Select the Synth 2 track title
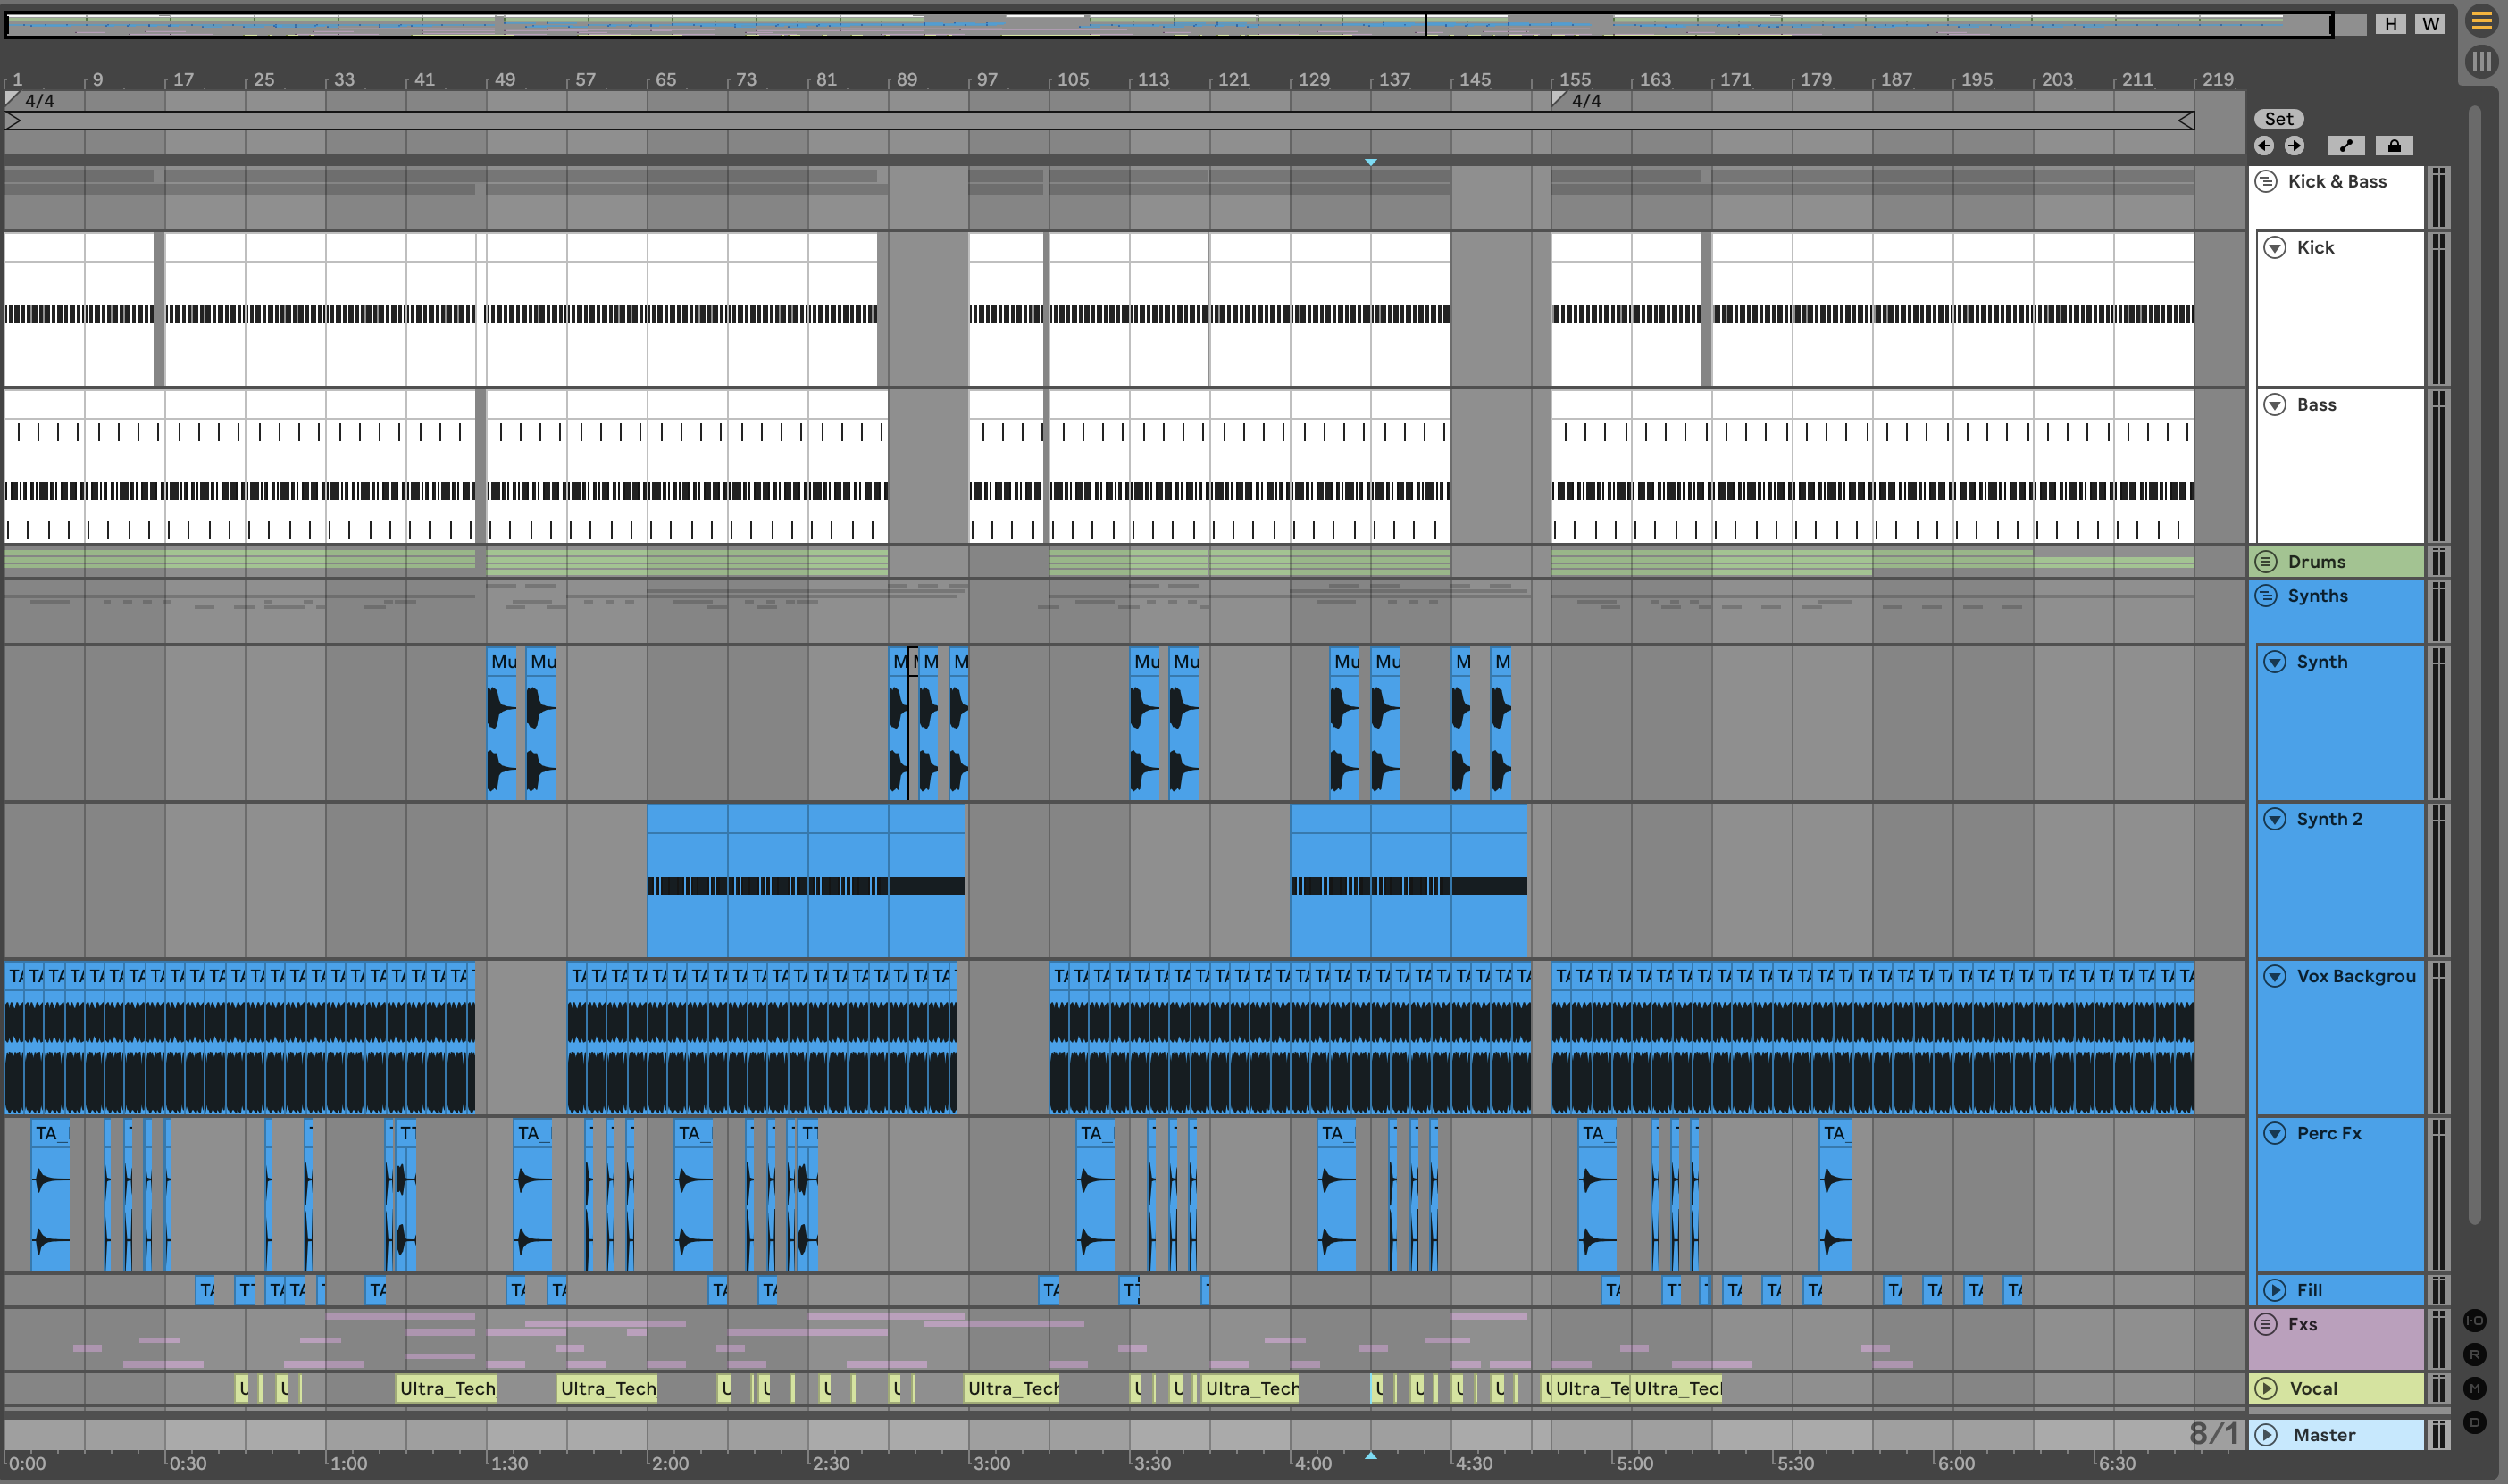Viewport: 2508px width, 1484px height. tap(2329, 819)
